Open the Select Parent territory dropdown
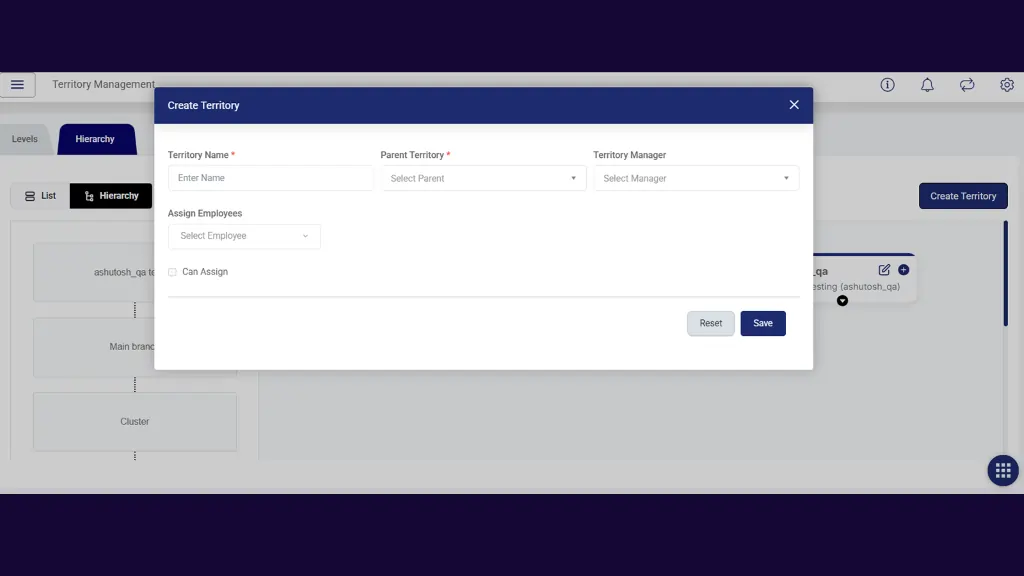 click(x=483, y=177)
